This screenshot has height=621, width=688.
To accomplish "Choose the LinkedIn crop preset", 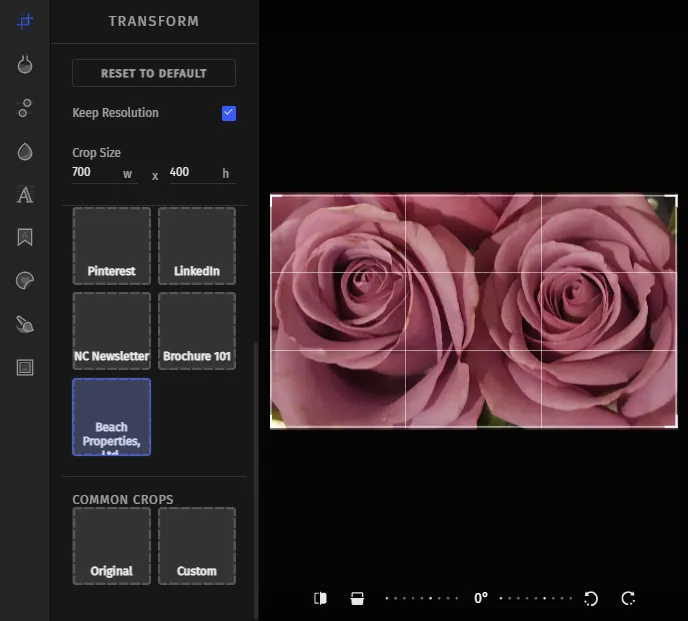I will (x=197, y=246).
